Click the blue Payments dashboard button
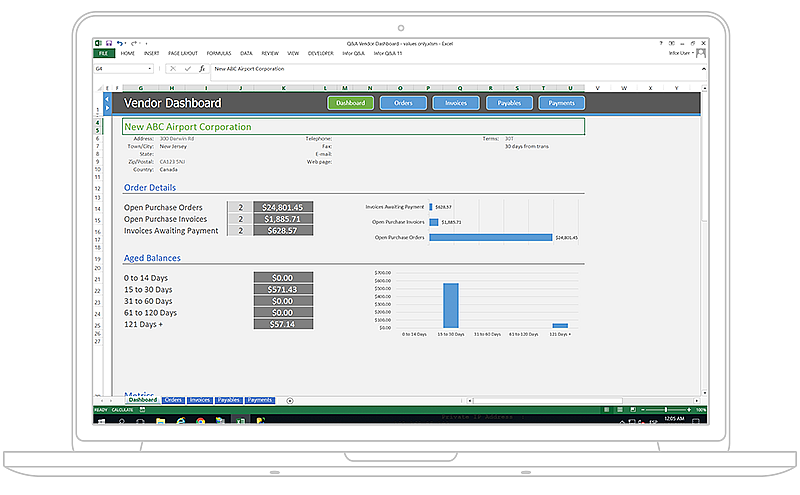 (561, 102)
